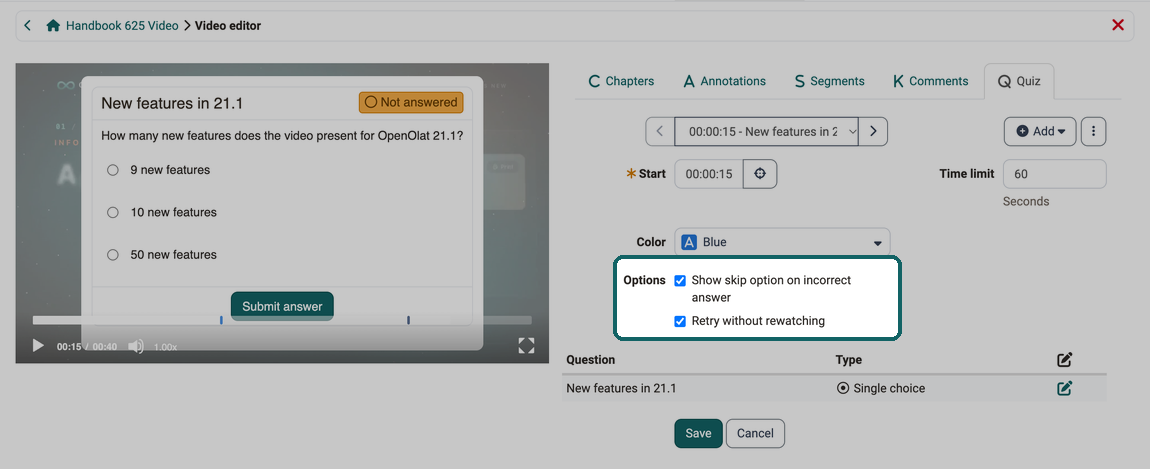1150x469 pixels.
Task: Click the Time limit input field
Action: click(1054, 174)
